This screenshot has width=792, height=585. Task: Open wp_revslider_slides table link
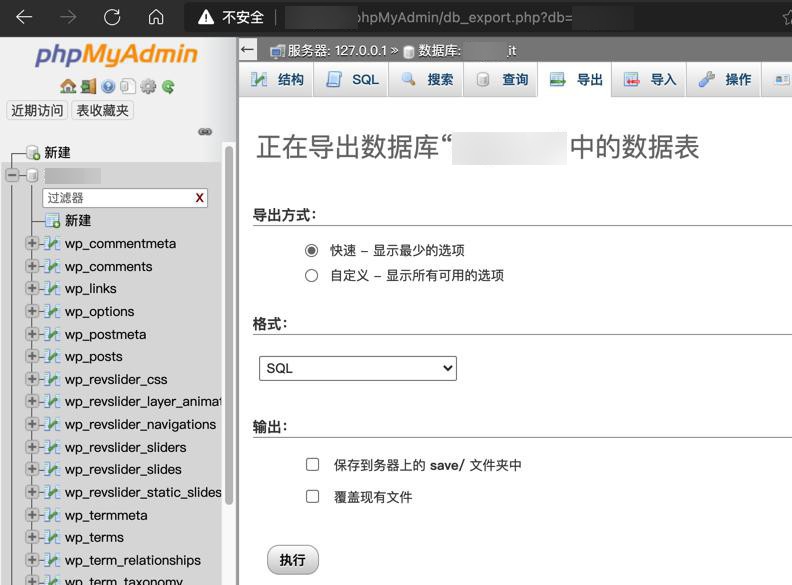pyautogui.click(x=123, y=469)
